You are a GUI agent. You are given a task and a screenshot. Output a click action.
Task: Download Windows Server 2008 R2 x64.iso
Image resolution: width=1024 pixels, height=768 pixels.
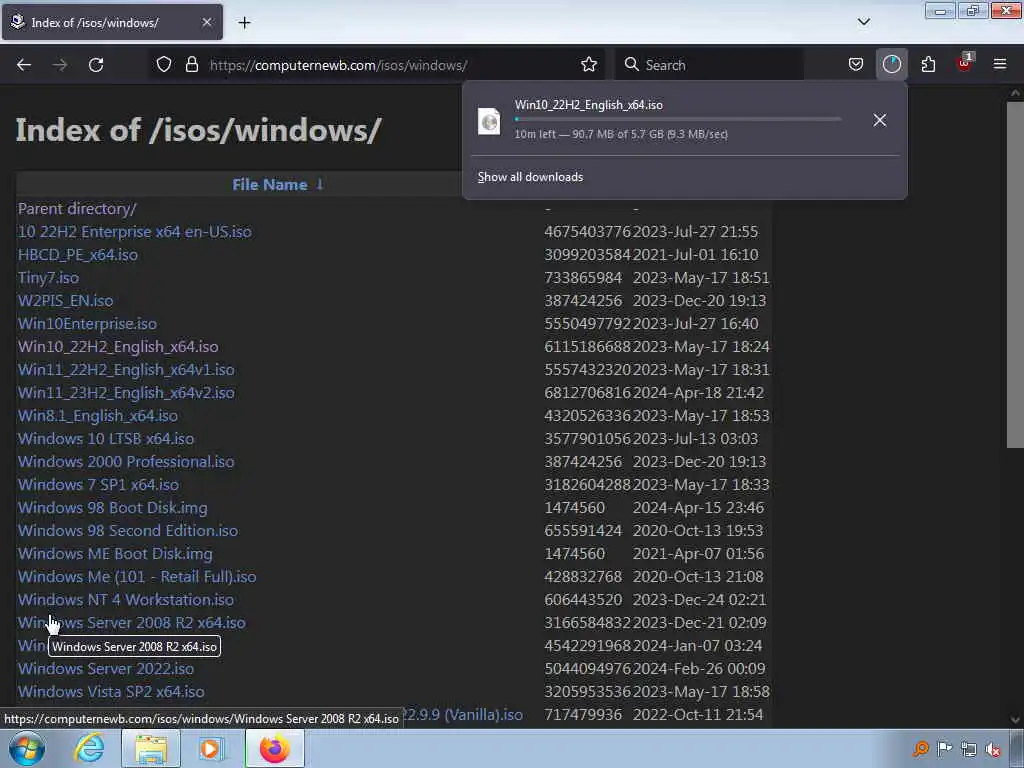(132, 622)
